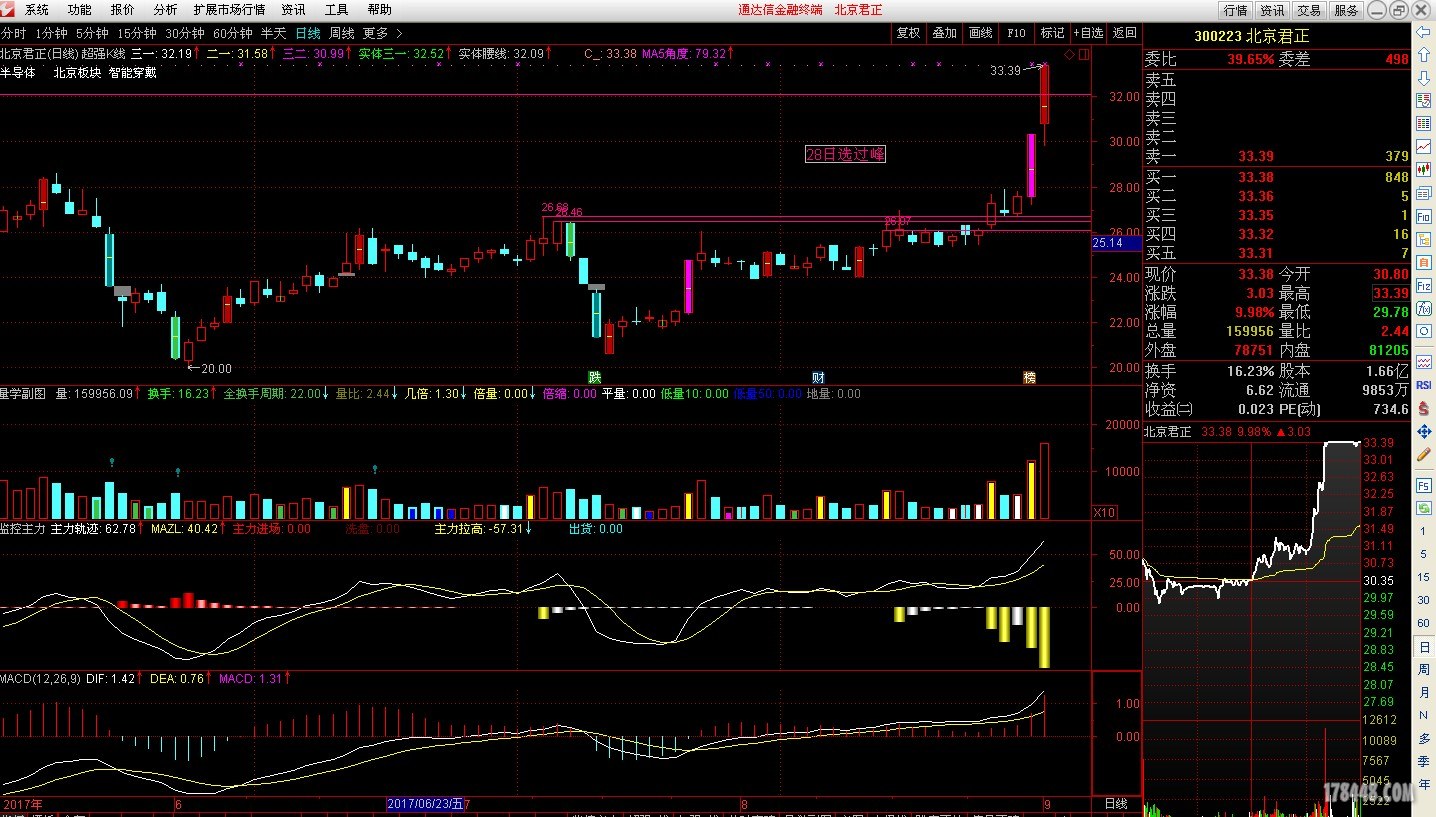The height and width of the screenshot is (817, 1436).
Task: Click the wave indicator icon above RSI
Action: tap(1424, 362)
